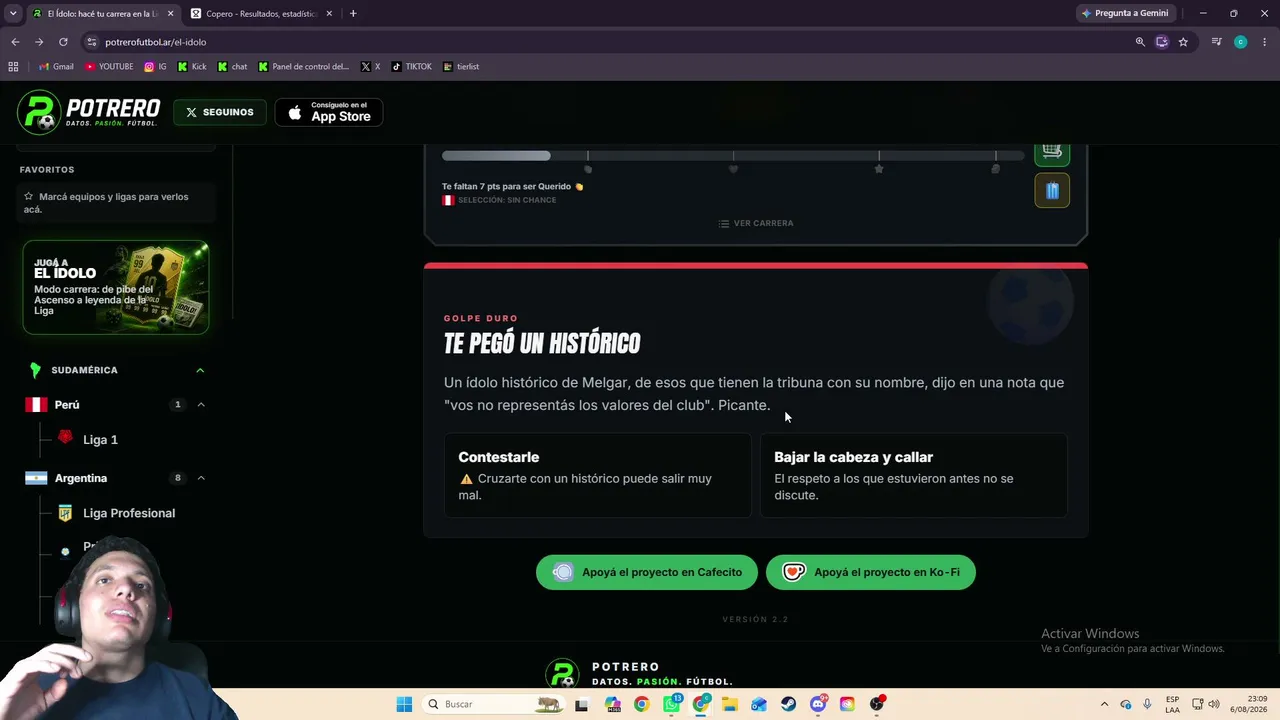Image resolution: width=1280 pixels, height=720 pixels.
Task: Click the address bar URL
Action: tap(156, 42)
